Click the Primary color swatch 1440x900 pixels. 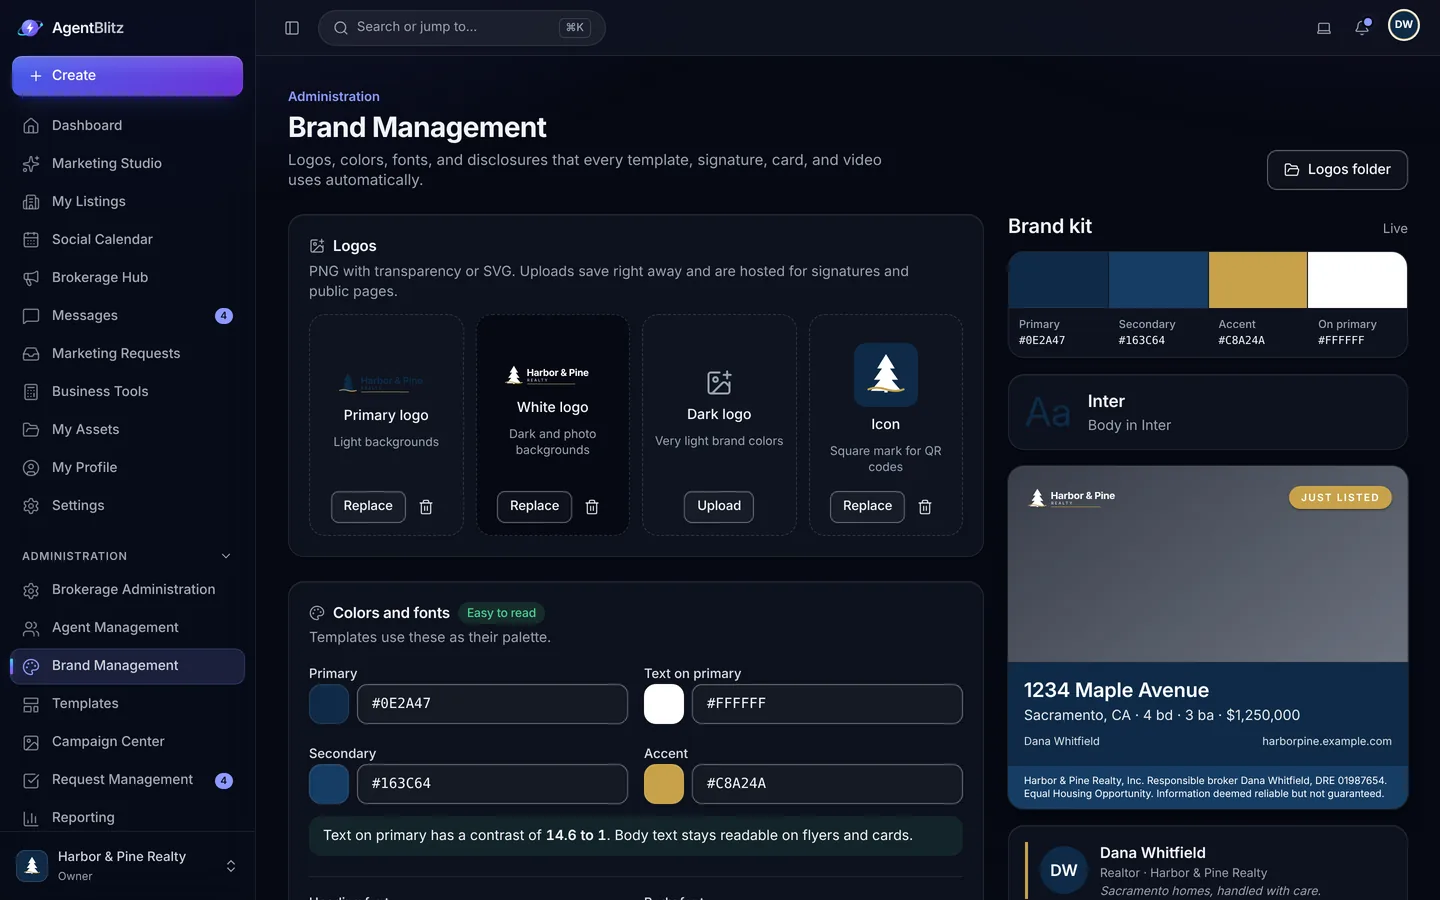tap(329, 704)
